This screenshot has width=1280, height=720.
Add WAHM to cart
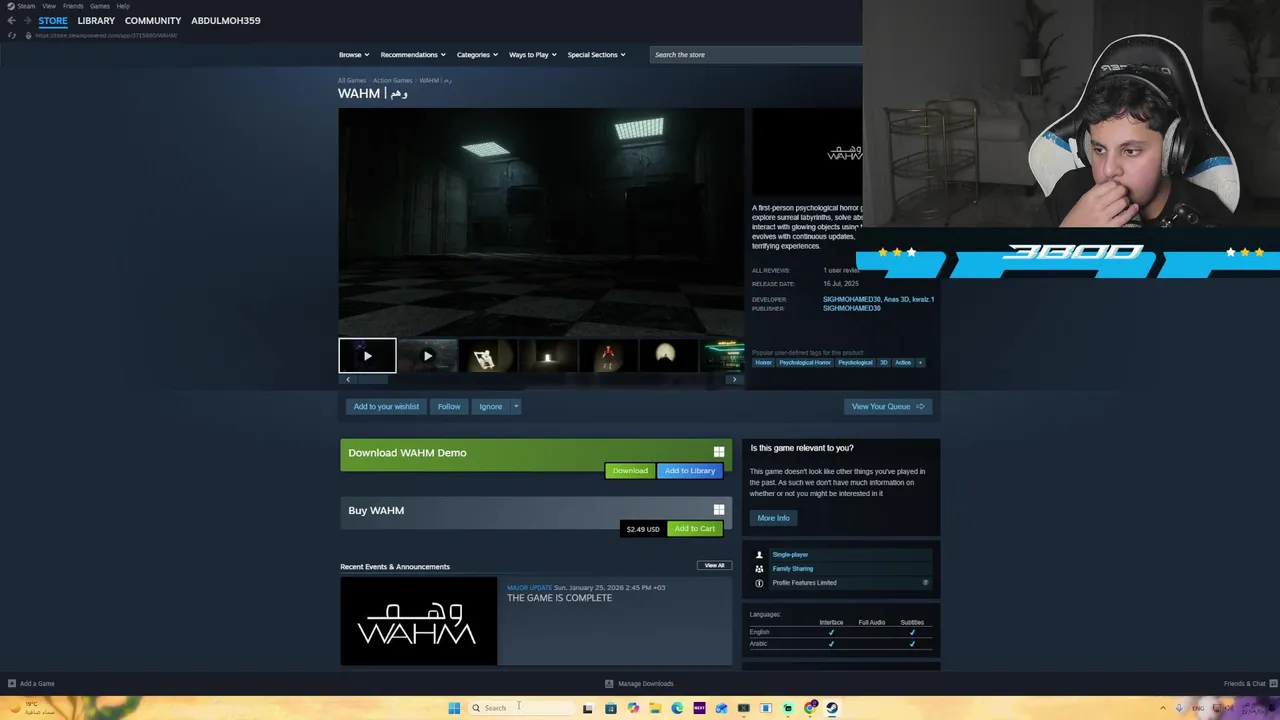(694, 529)
